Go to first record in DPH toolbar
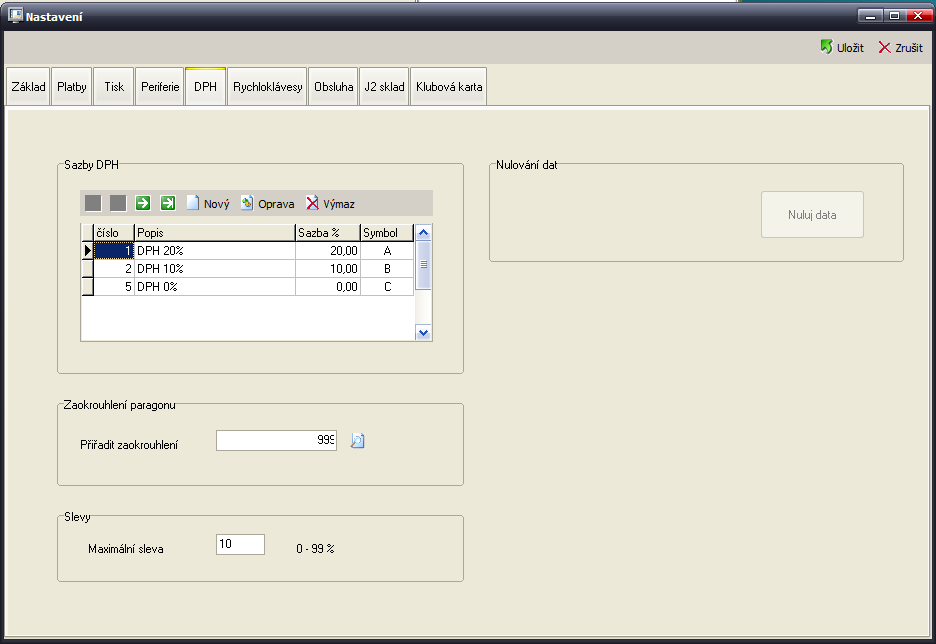 pyautogui.click(x=93, y=204)
